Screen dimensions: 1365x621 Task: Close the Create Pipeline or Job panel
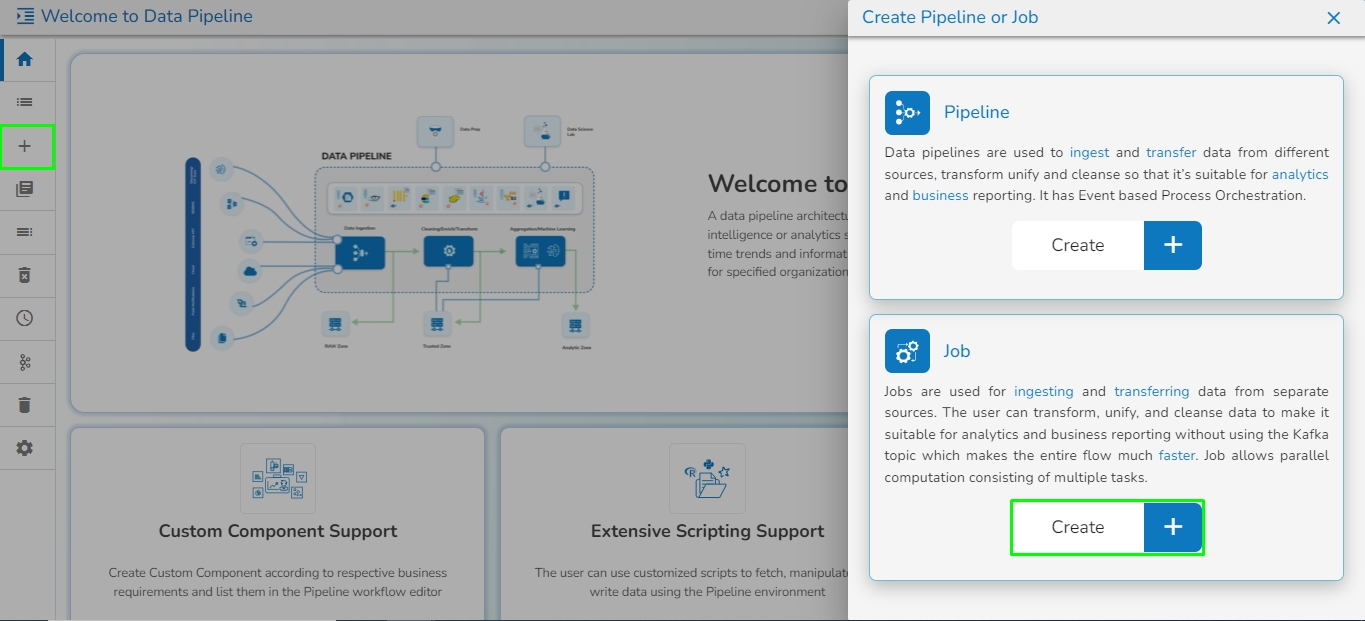pyautogui.click(x=1333, y=17)
